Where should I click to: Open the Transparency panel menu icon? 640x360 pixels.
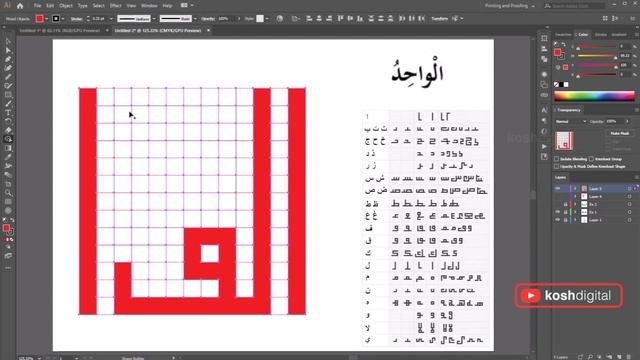coord(636,110)
